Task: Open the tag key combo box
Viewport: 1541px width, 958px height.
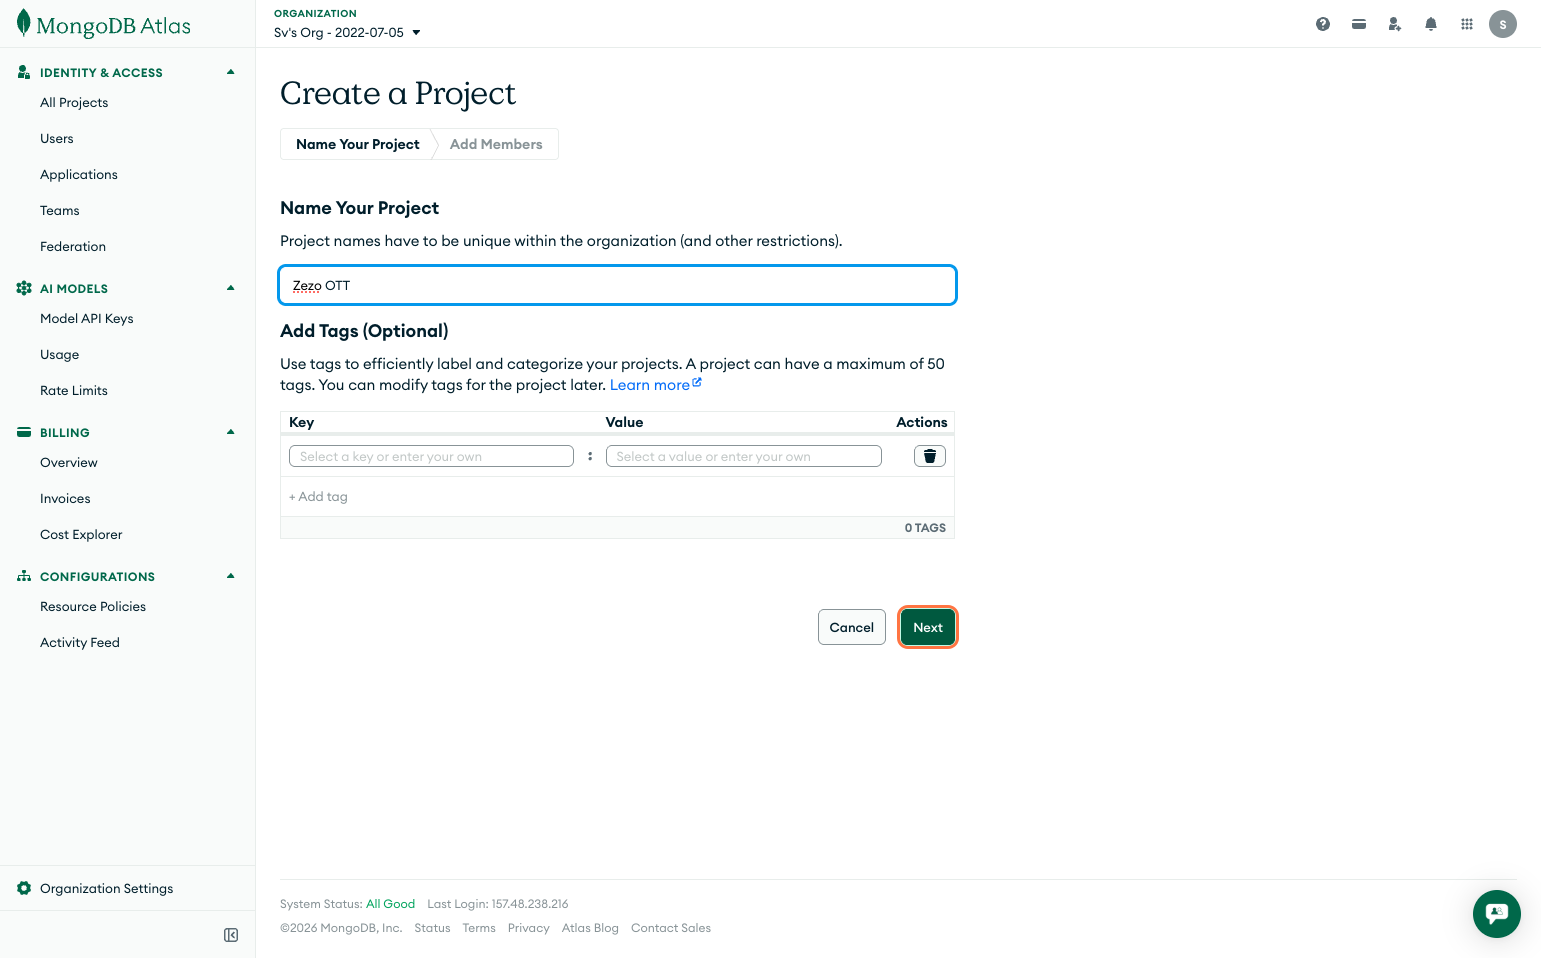Action: 431,456
